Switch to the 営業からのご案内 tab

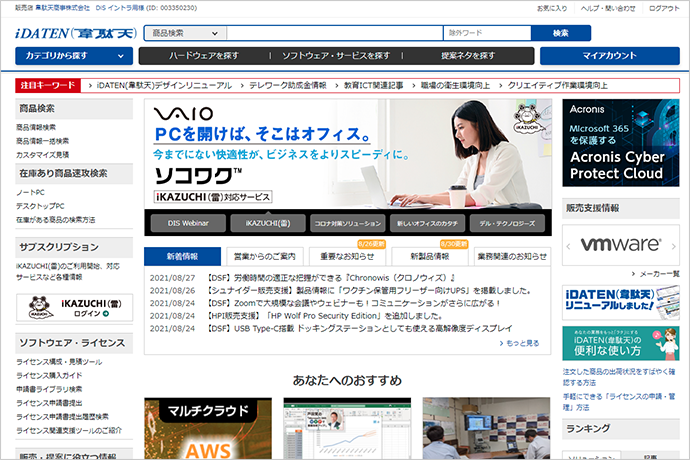click(265, 256)
